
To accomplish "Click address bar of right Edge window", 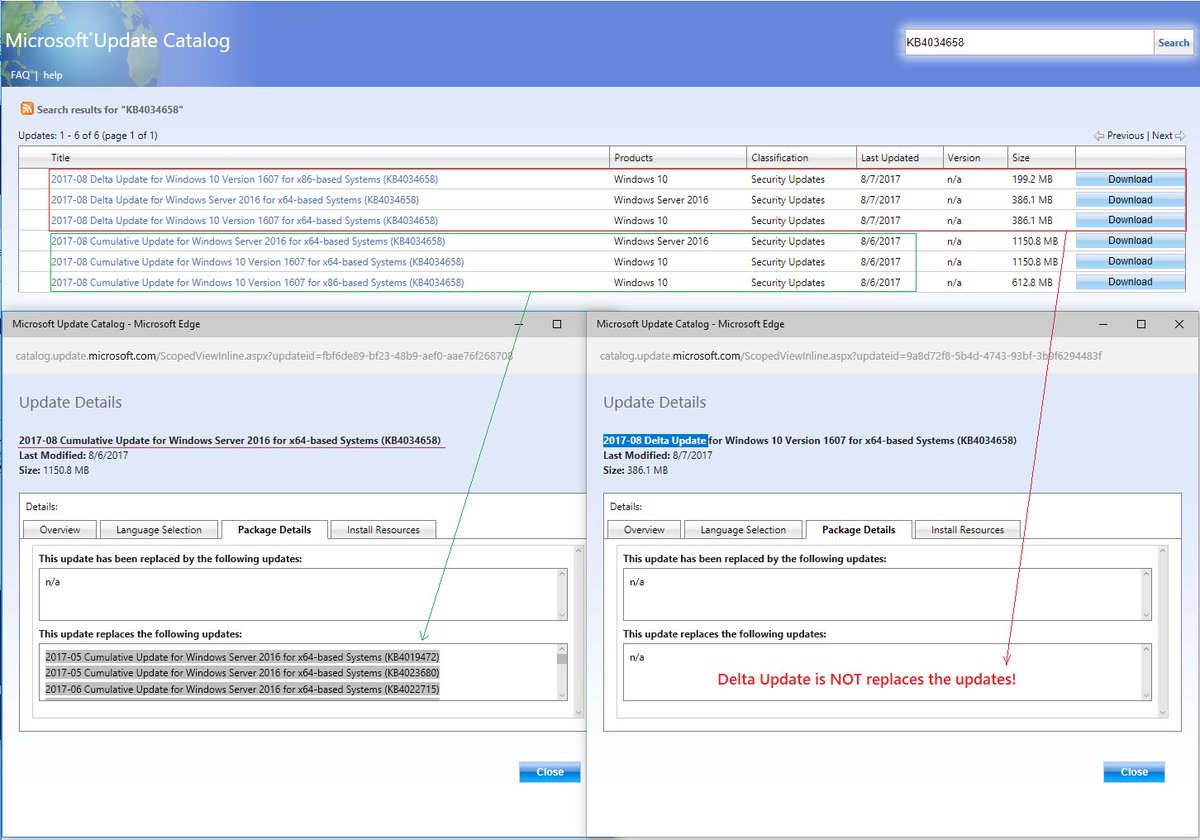I will [851, 355].
